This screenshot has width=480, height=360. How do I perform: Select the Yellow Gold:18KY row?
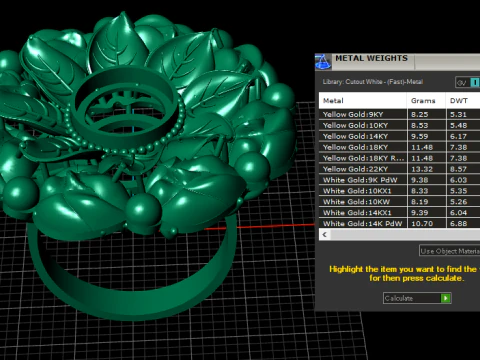tap(399, 147)
